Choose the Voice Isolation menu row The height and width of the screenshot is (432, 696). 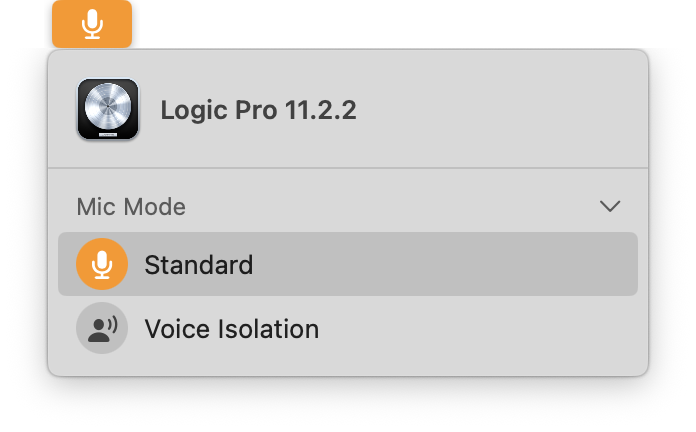(x=348, y=328)
